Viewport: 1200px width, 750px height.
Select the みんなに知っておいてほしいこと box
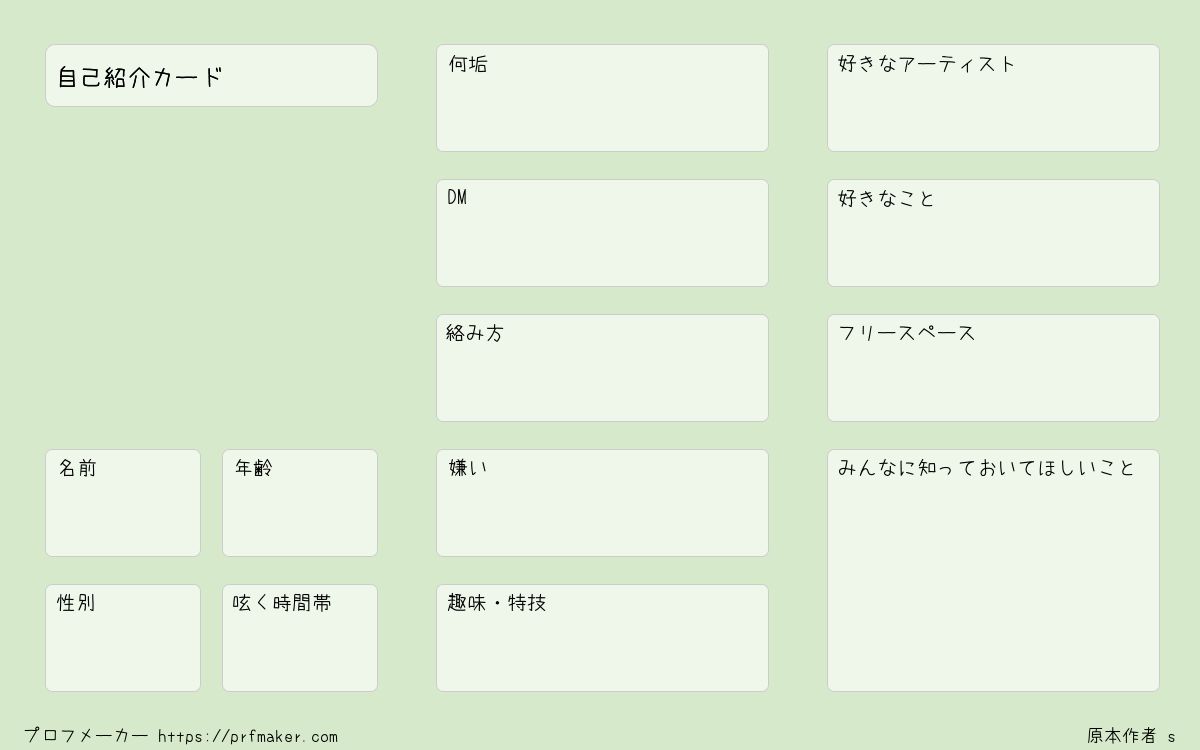993,570
